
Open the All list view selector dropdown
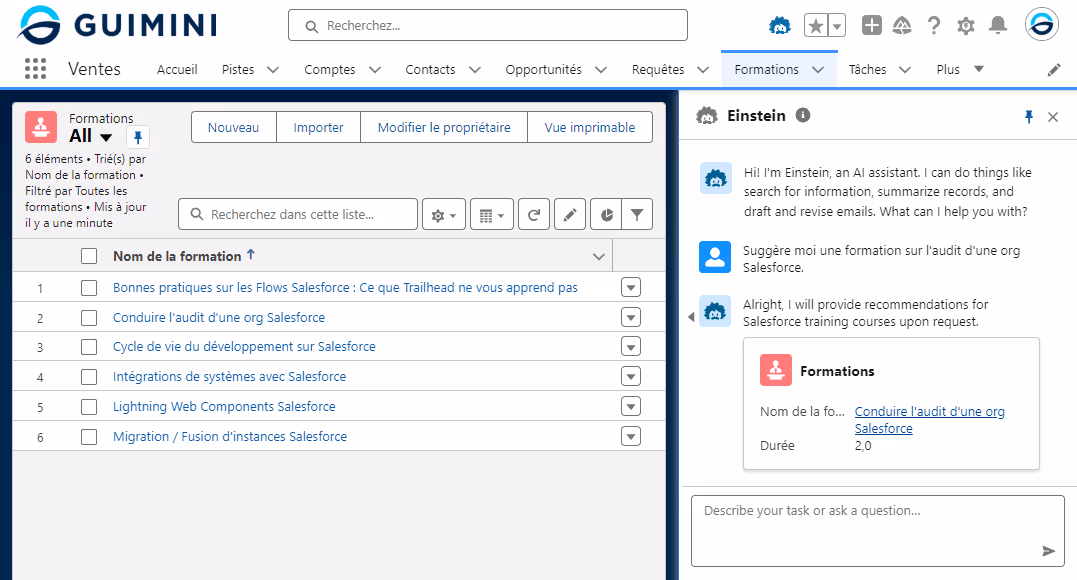click(x=106, y=137)
